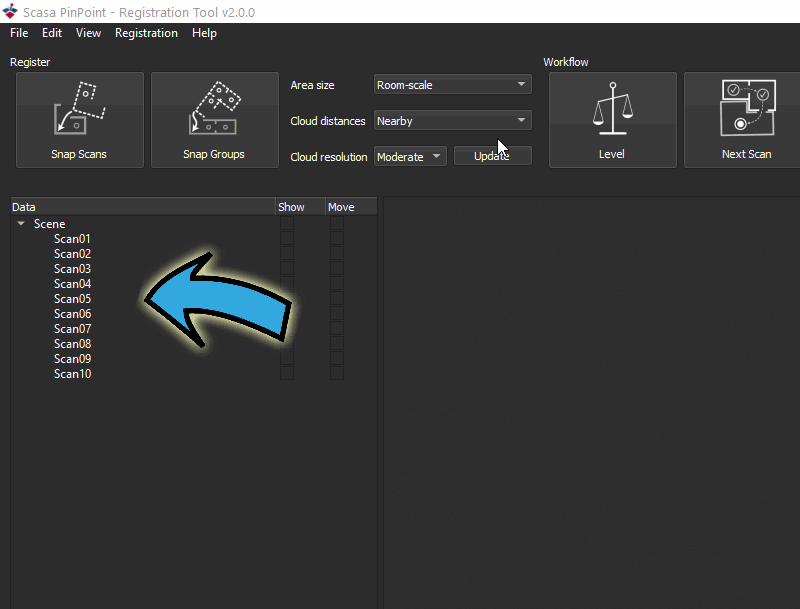The height and width of the screenshot is (609, 800).
Task: Click the Data column header
Action: tap(143, 207)
